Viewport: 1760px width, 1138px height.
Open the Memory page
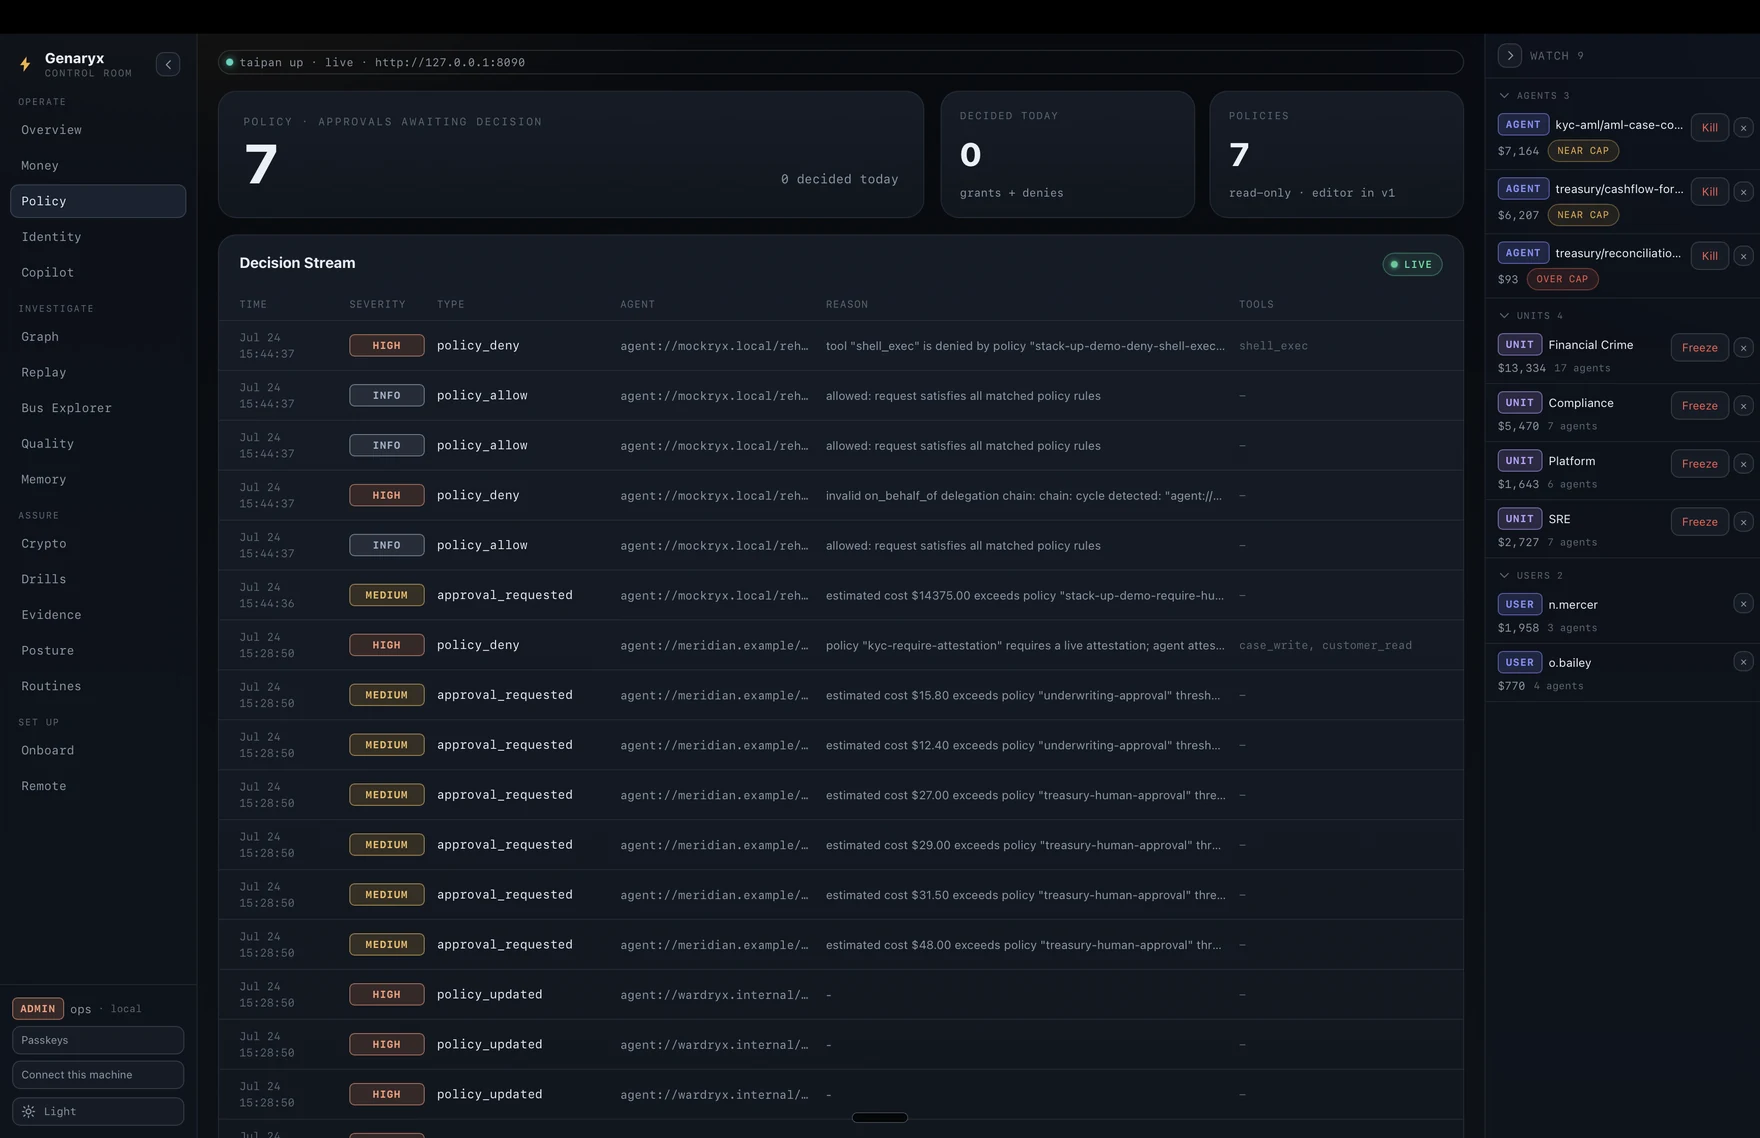98,479
